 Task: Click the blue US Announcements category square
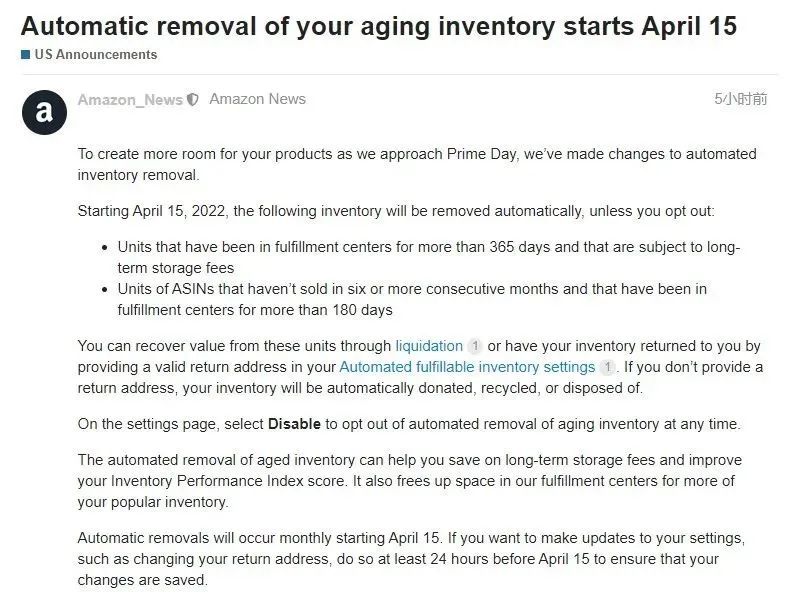(26, 54)
